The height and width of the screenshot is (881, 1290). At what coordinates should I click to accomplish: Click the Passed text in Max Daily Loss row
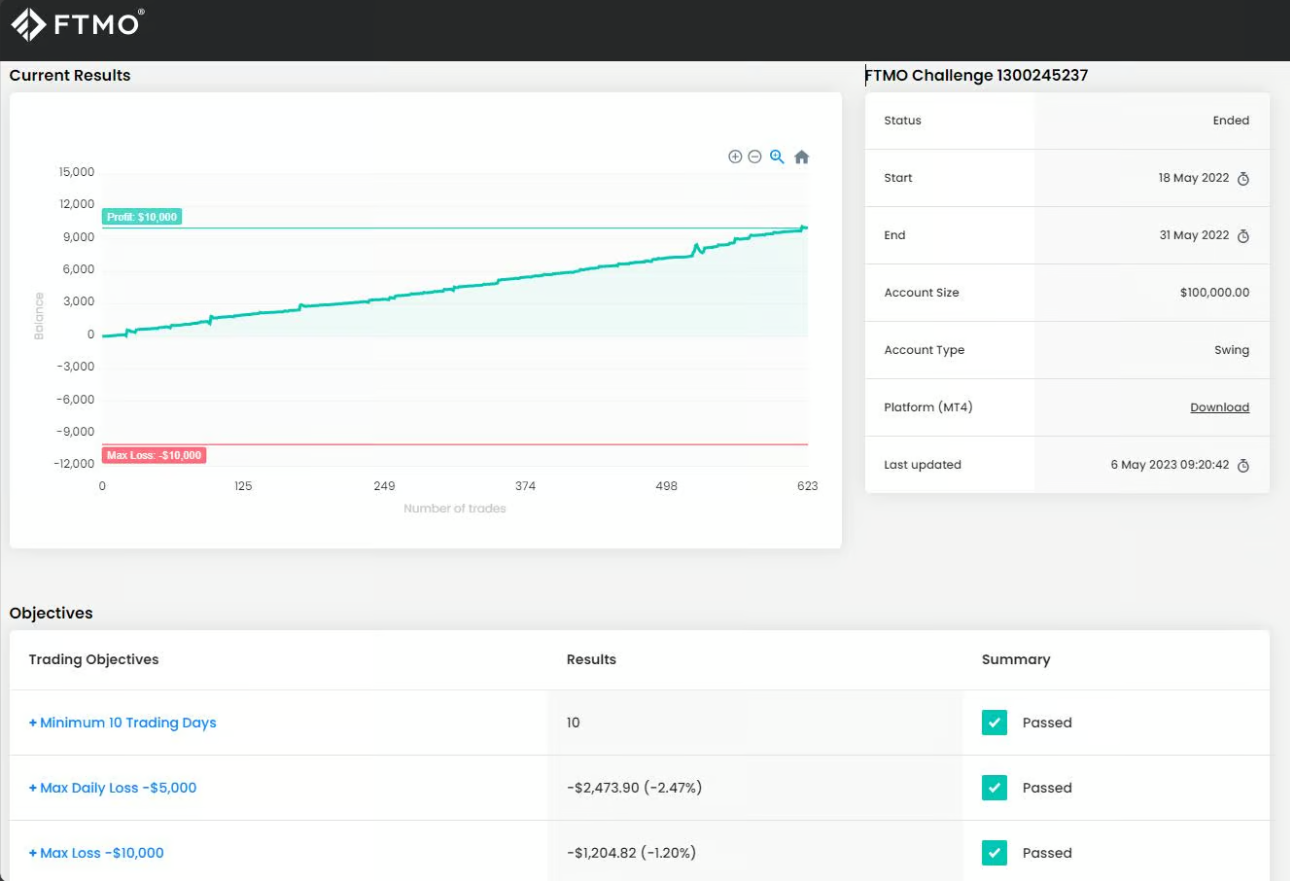click(1047, 788)
